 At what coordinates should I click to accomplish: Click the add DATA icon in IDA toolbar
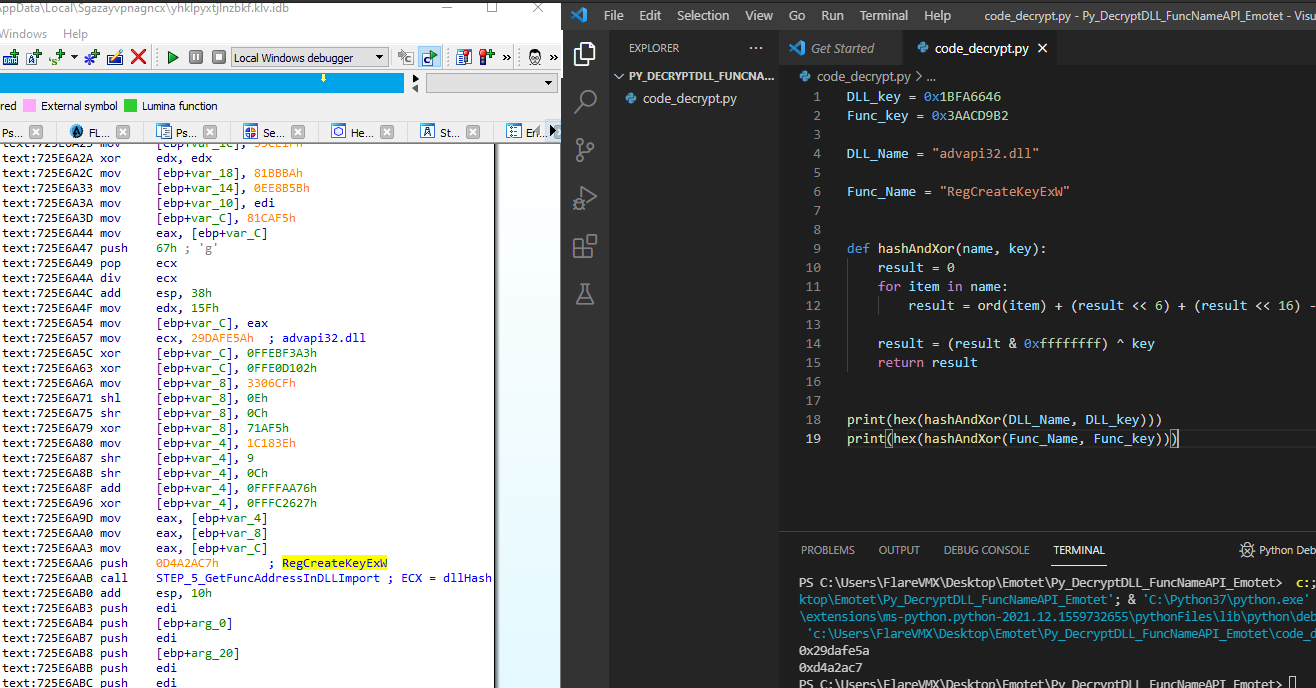10,57
